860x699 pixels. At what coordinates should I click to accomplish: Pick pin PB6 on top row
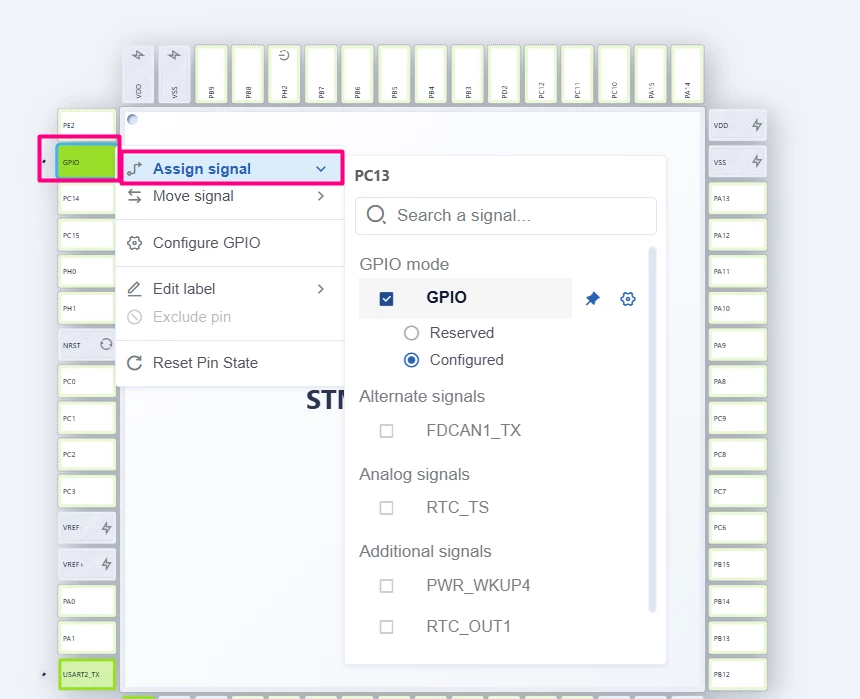tap(358, 74)
